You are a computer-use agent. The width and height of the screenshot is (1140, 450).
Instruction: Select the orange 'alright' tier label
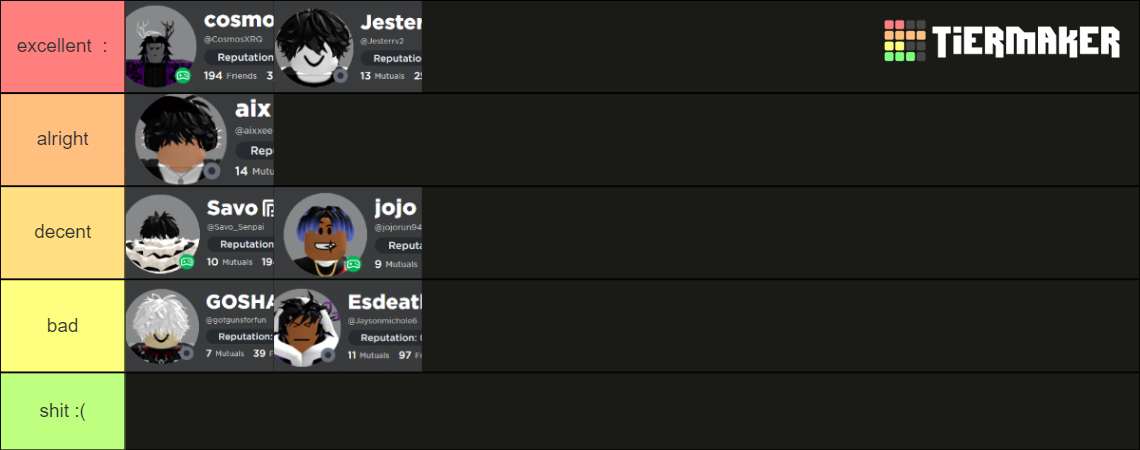62,139
